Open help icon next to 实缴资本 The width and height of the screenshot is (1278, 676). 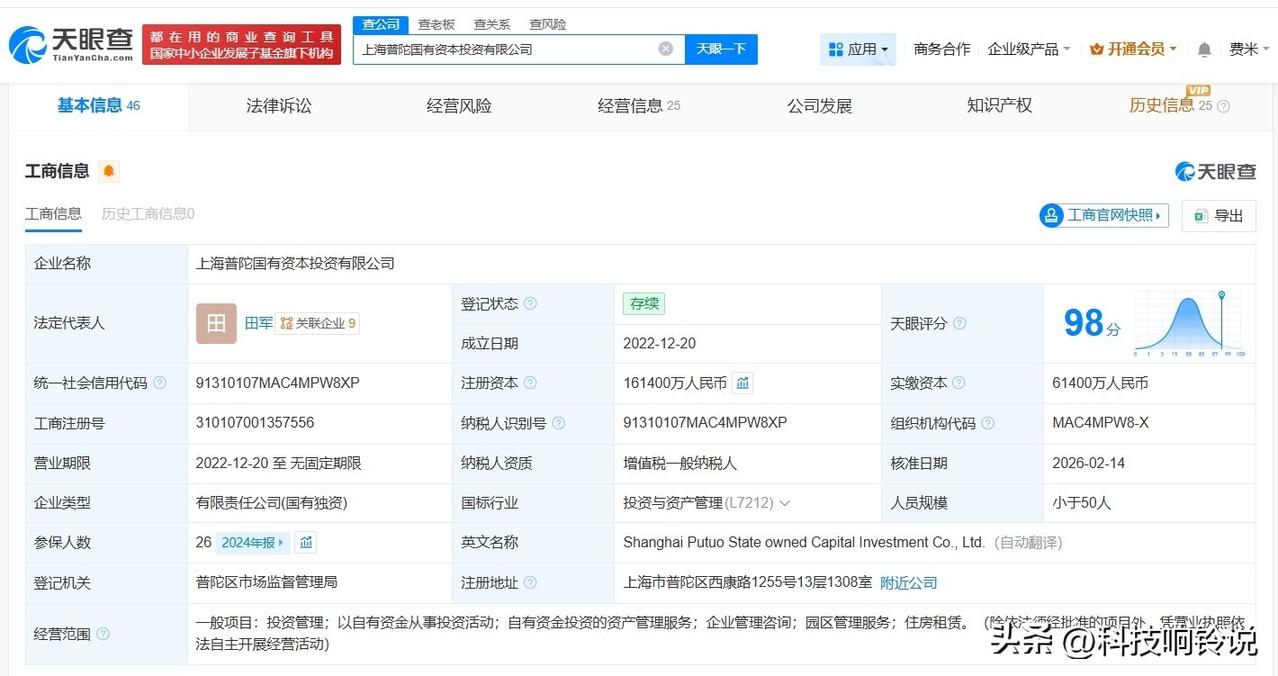(x=958, y=383)
